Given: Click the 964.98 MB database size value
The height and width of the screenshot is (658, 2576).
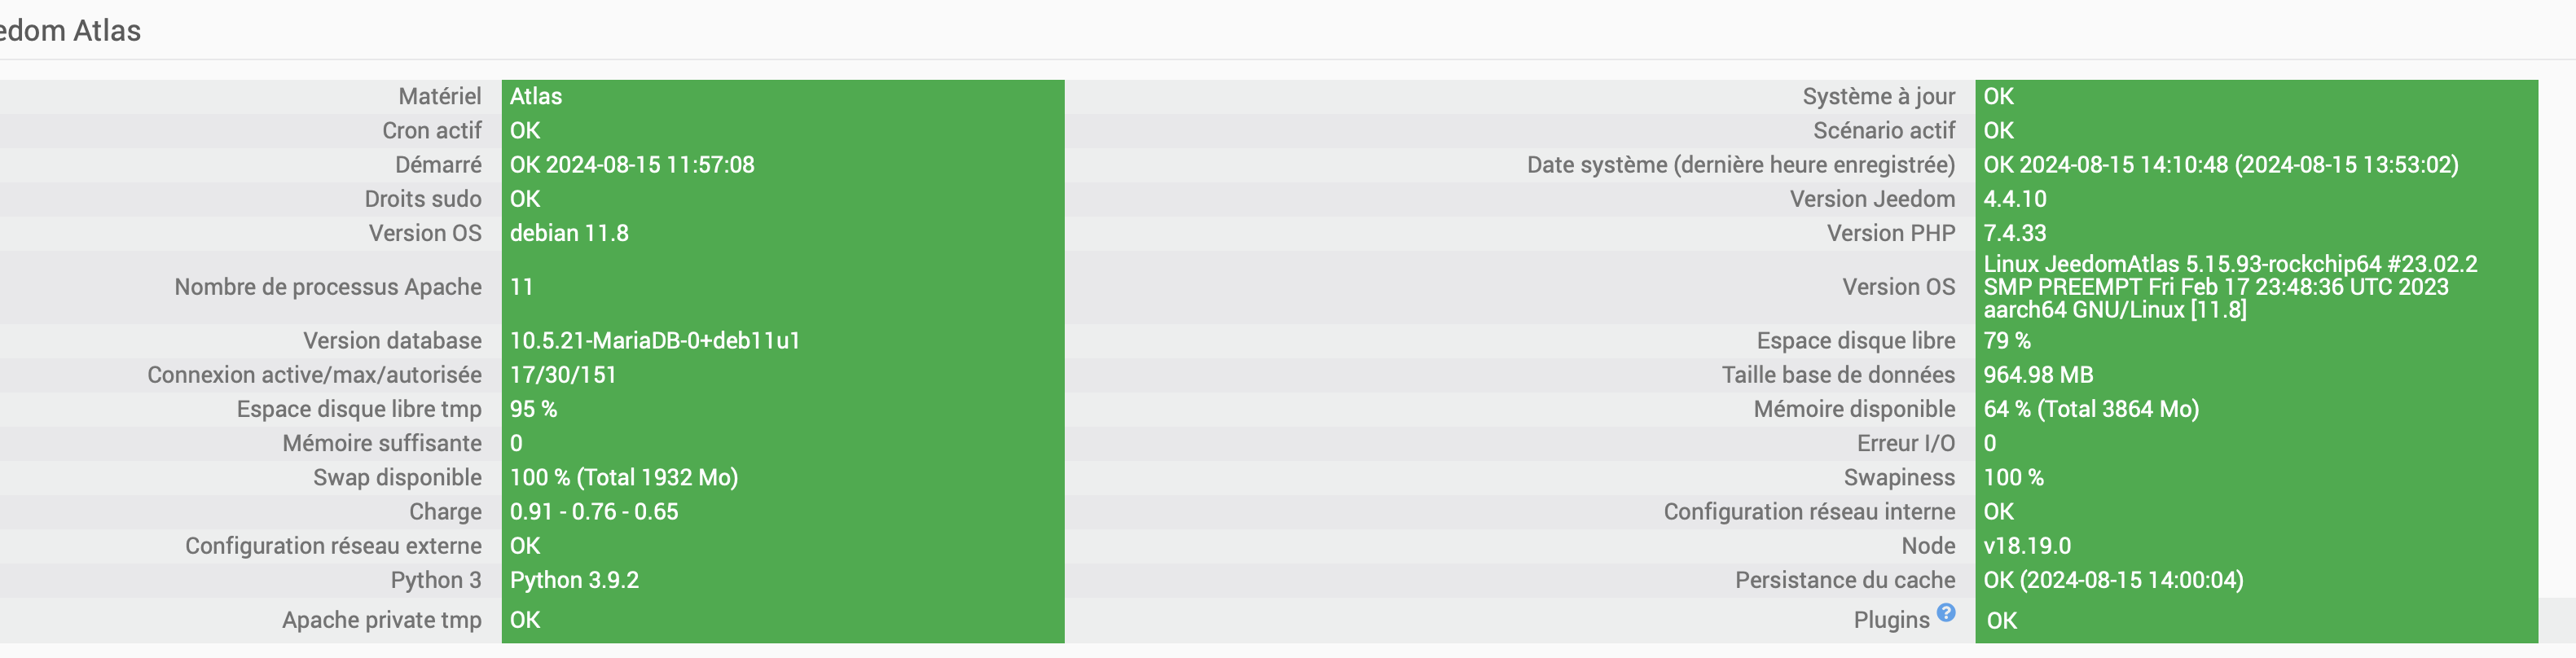Looking at the screenshot, I should tap(2037, 375).
